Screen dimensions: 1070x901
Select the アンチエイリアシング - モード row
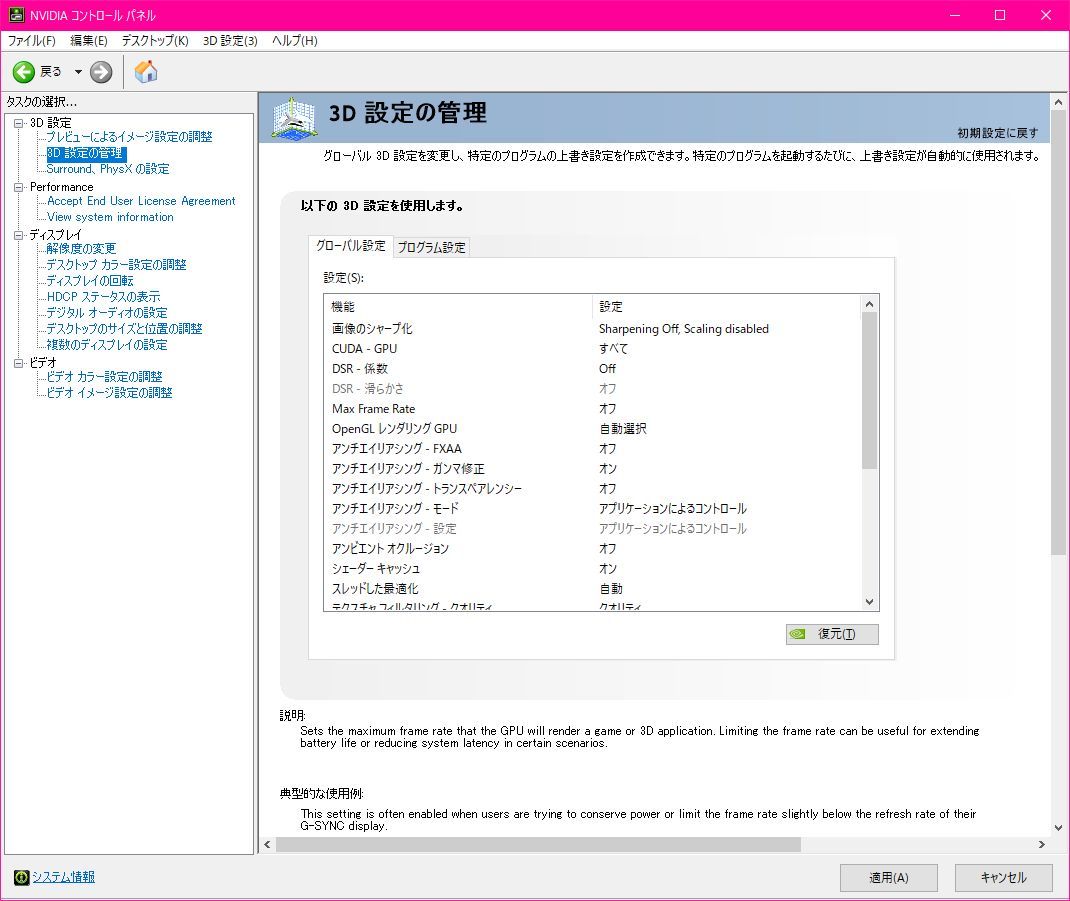click(x=592, y=509)
